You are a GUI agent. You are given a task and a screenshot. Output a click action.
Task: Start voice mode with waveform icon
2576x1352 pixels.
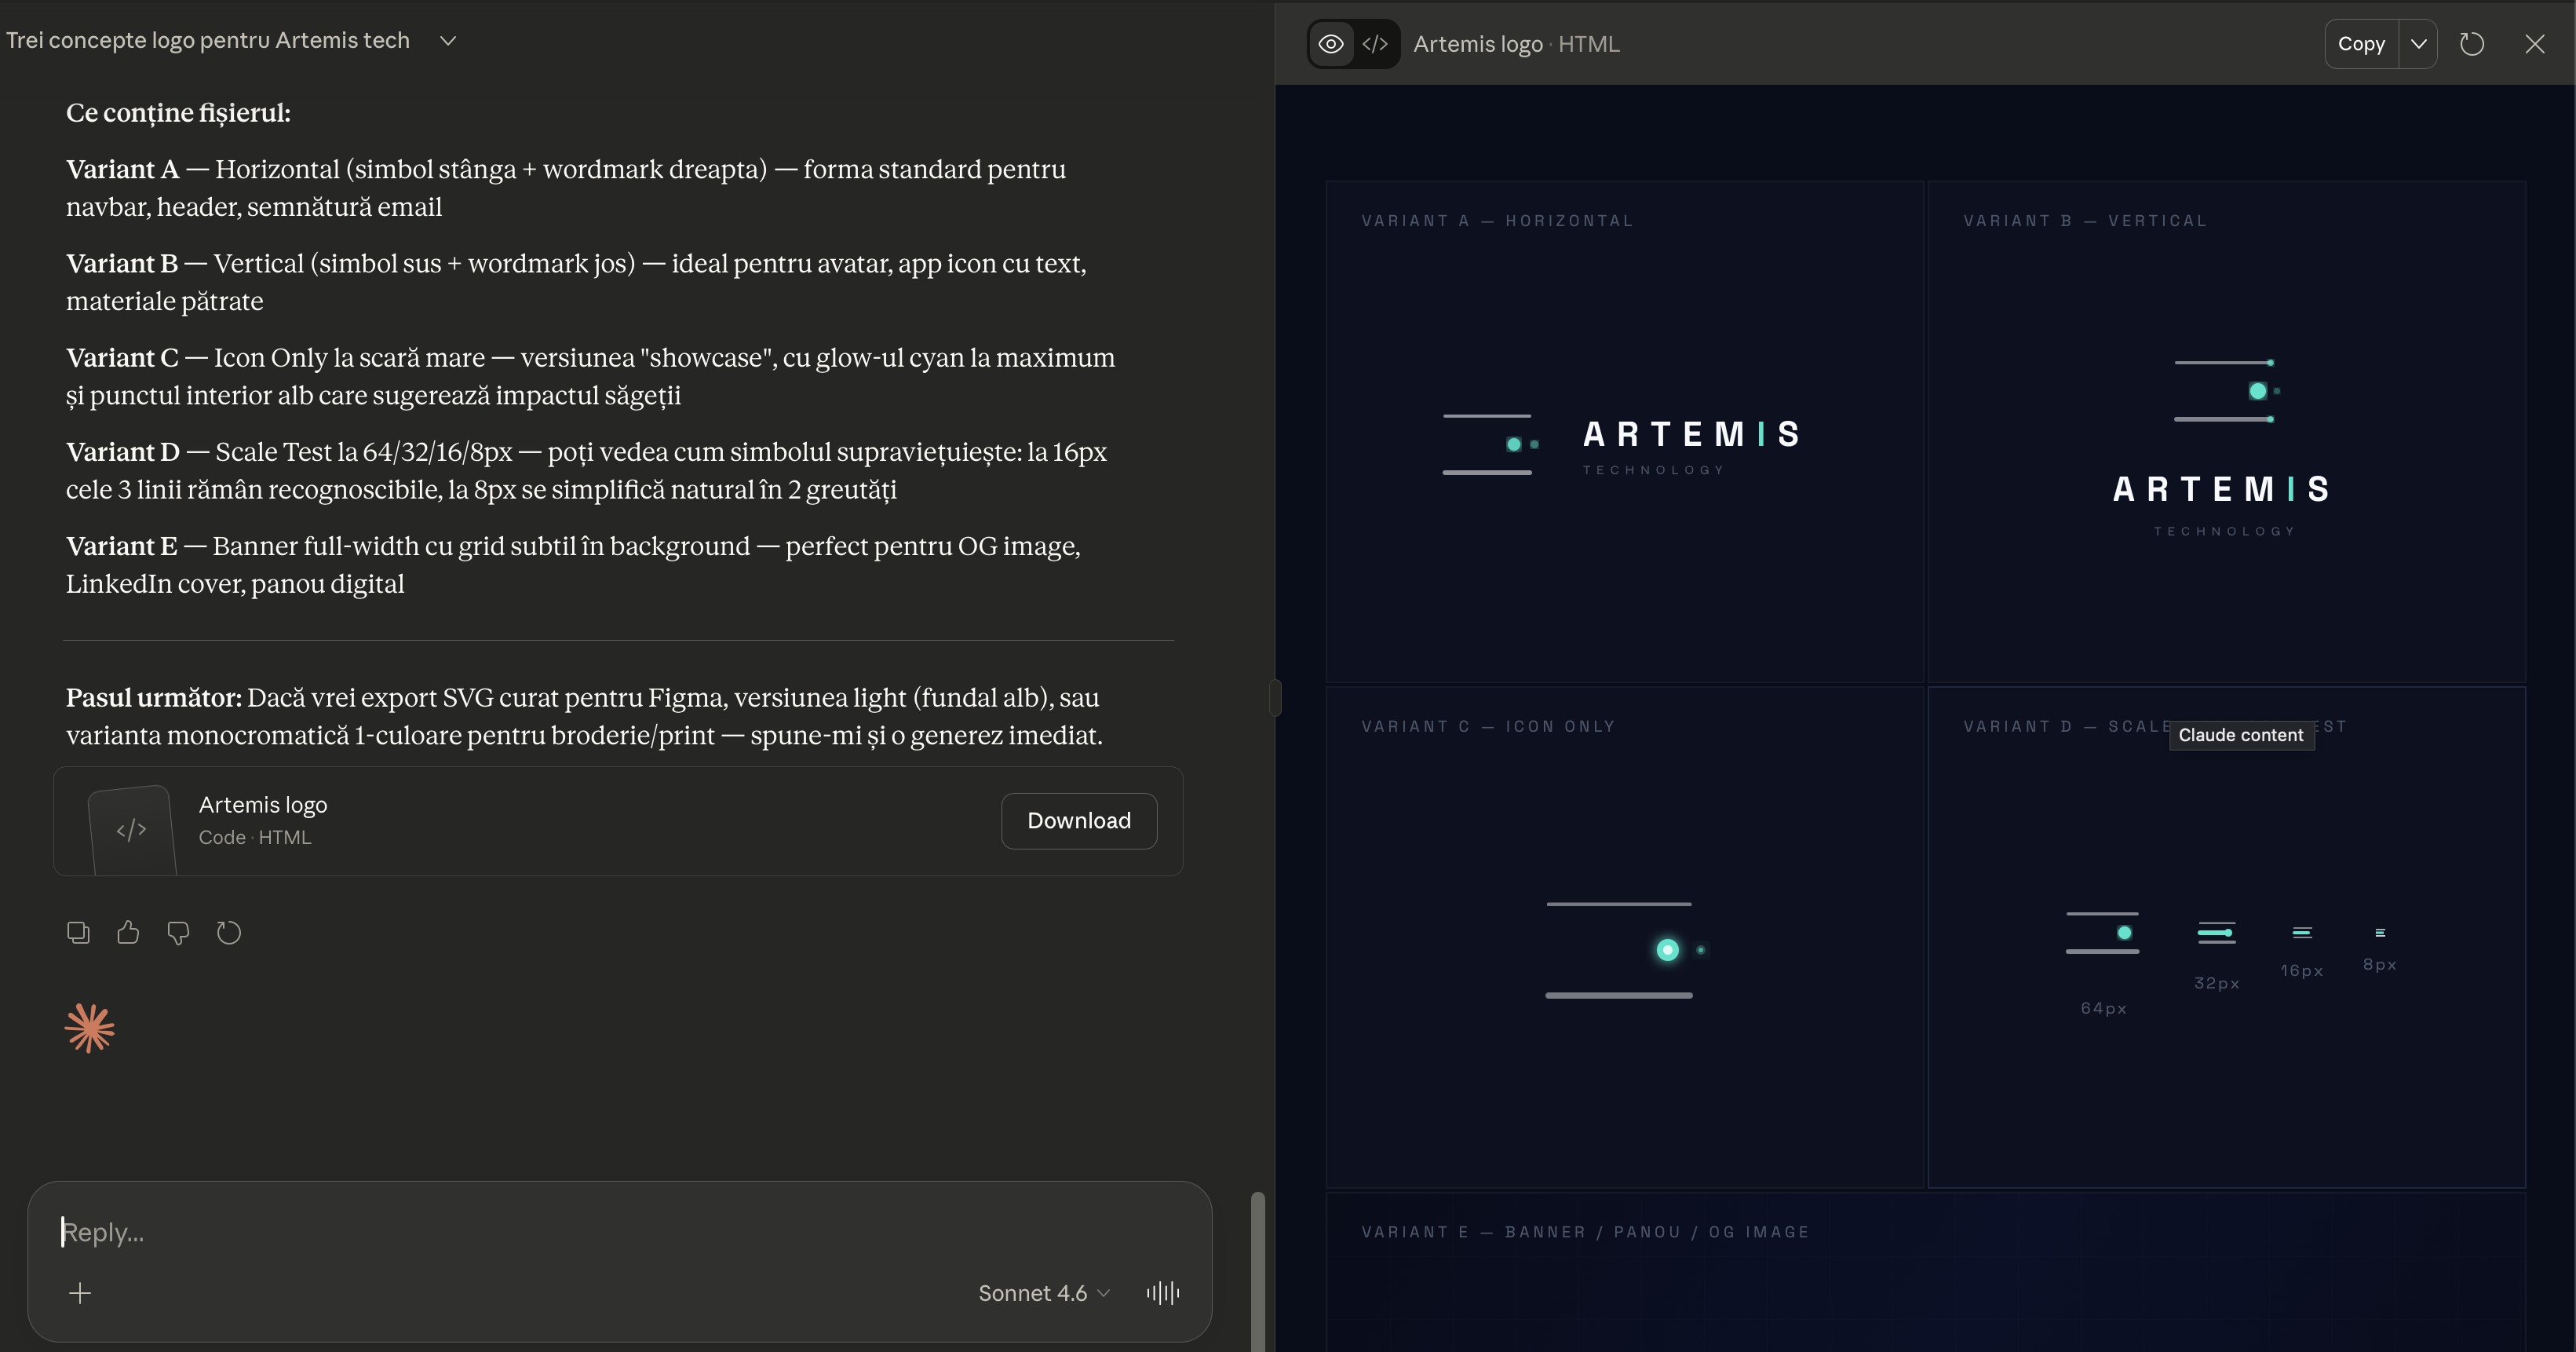point(1163,1293)
